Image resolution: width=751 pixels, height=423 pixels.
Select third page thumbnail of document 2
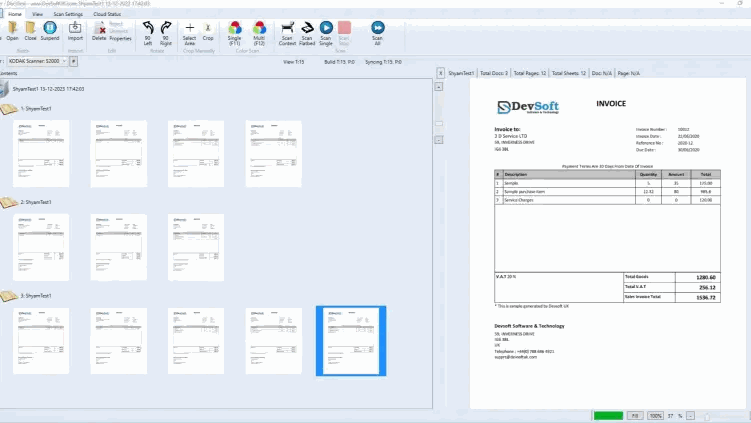point(196,247)
